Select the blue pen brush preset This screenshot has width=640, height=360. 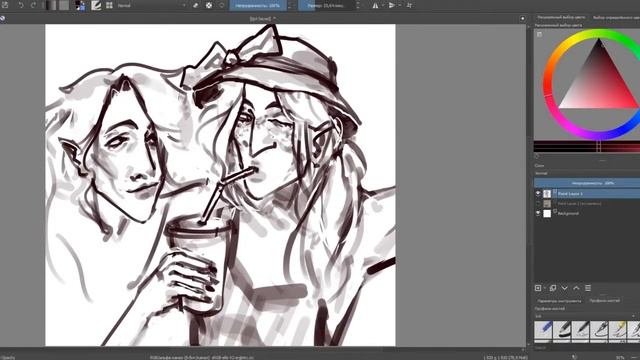(543, 330)
